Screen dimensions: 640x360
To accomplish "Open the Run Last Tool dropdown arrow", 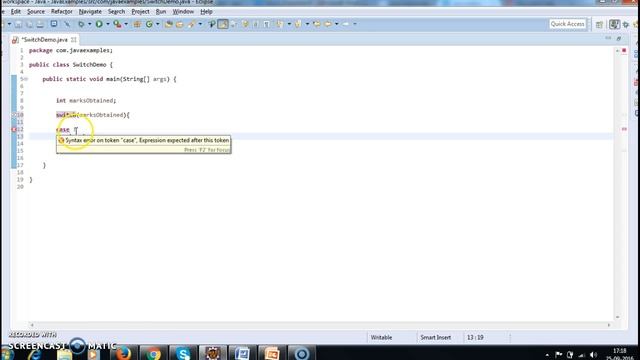I will pyautogui.click(x=126, y=24).
